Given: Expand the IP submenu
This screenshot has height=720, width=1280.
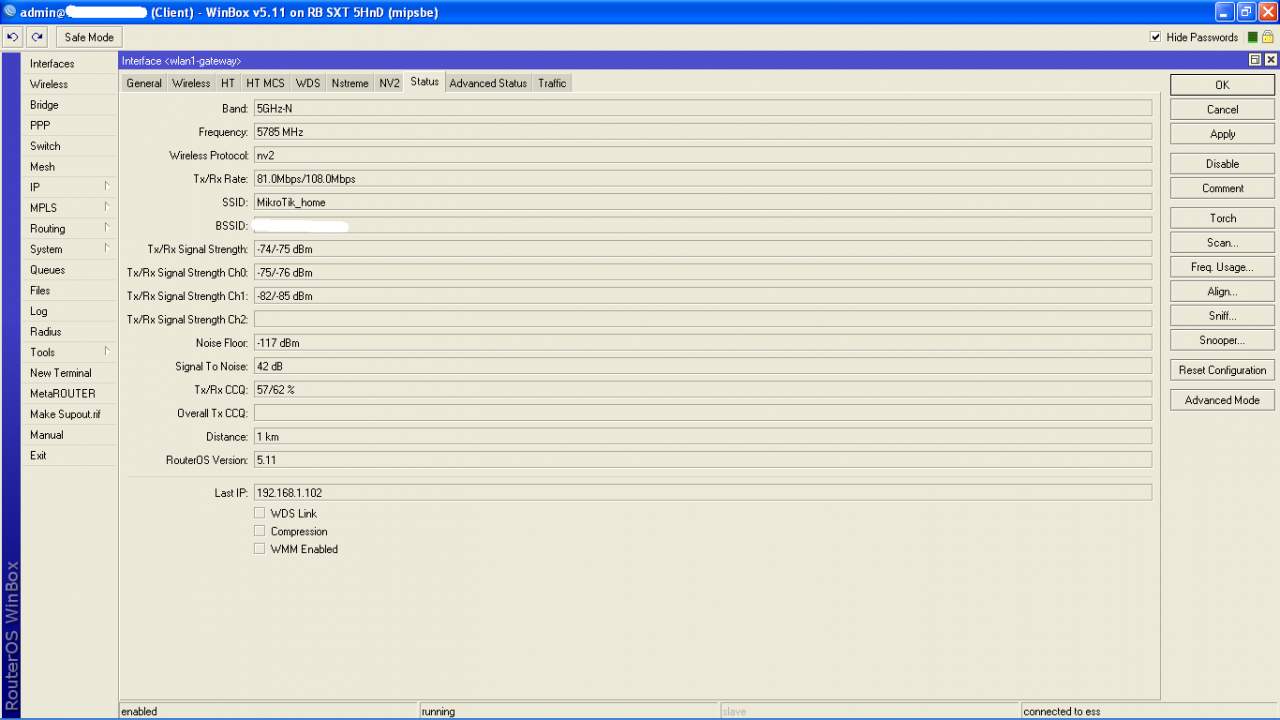Looking at the screenshot, I should (x=70, y=187).
